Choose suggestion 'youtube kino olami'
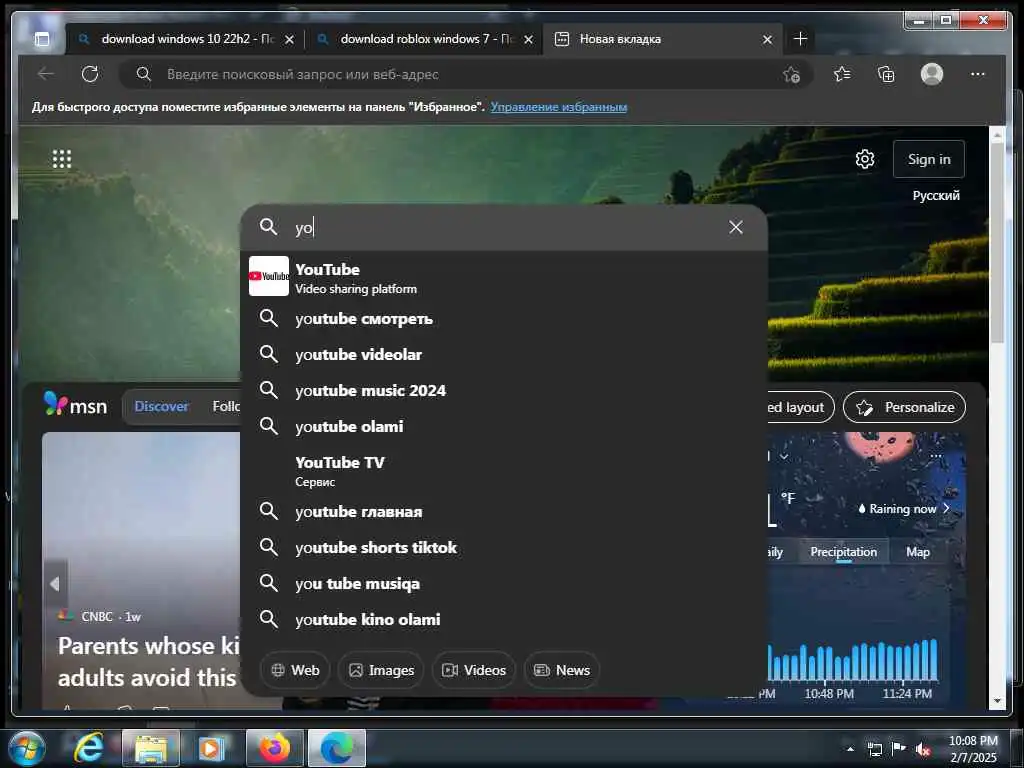 coord(504,619)
